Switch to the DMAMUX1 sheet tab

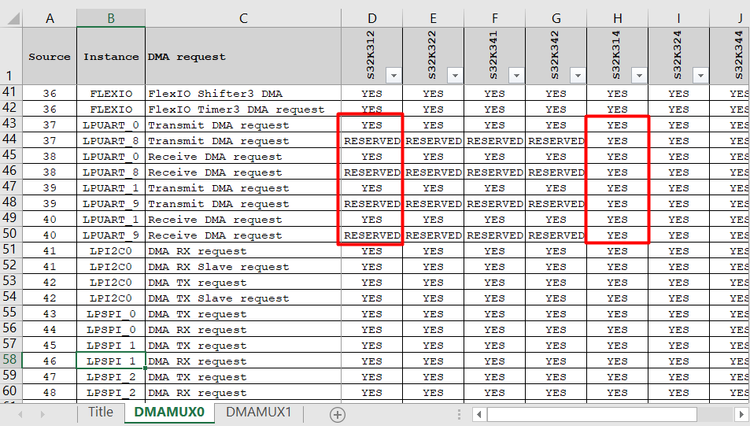pyautogui.click(x=258, y=412)
